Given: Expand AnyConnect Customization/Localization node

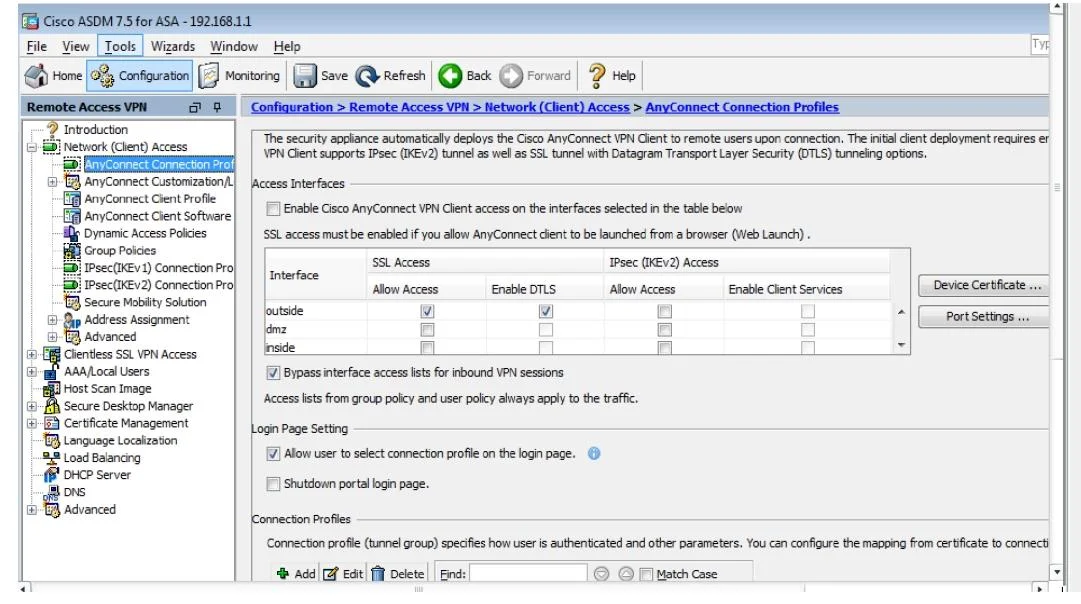Looking at the screenshot, I should point(52,182).
